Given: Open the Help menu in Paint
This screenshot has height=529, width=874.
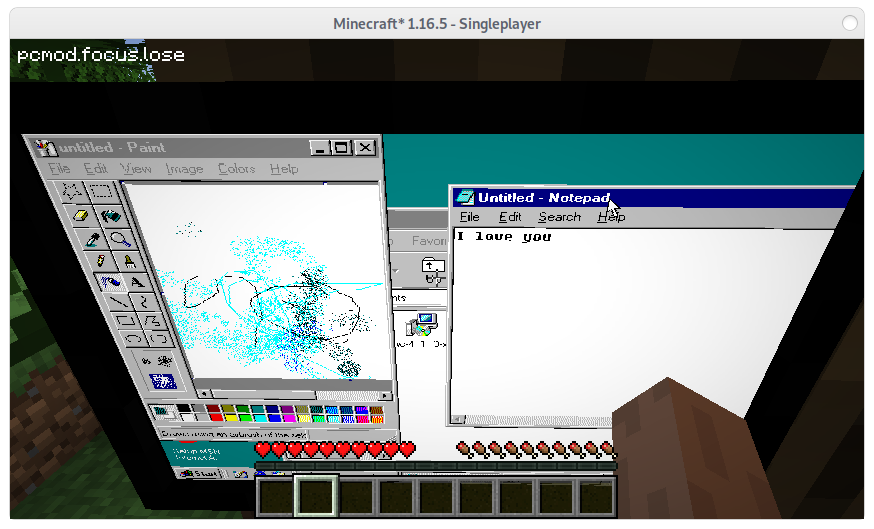Looking at the screenshot, I should click(284, 168).
